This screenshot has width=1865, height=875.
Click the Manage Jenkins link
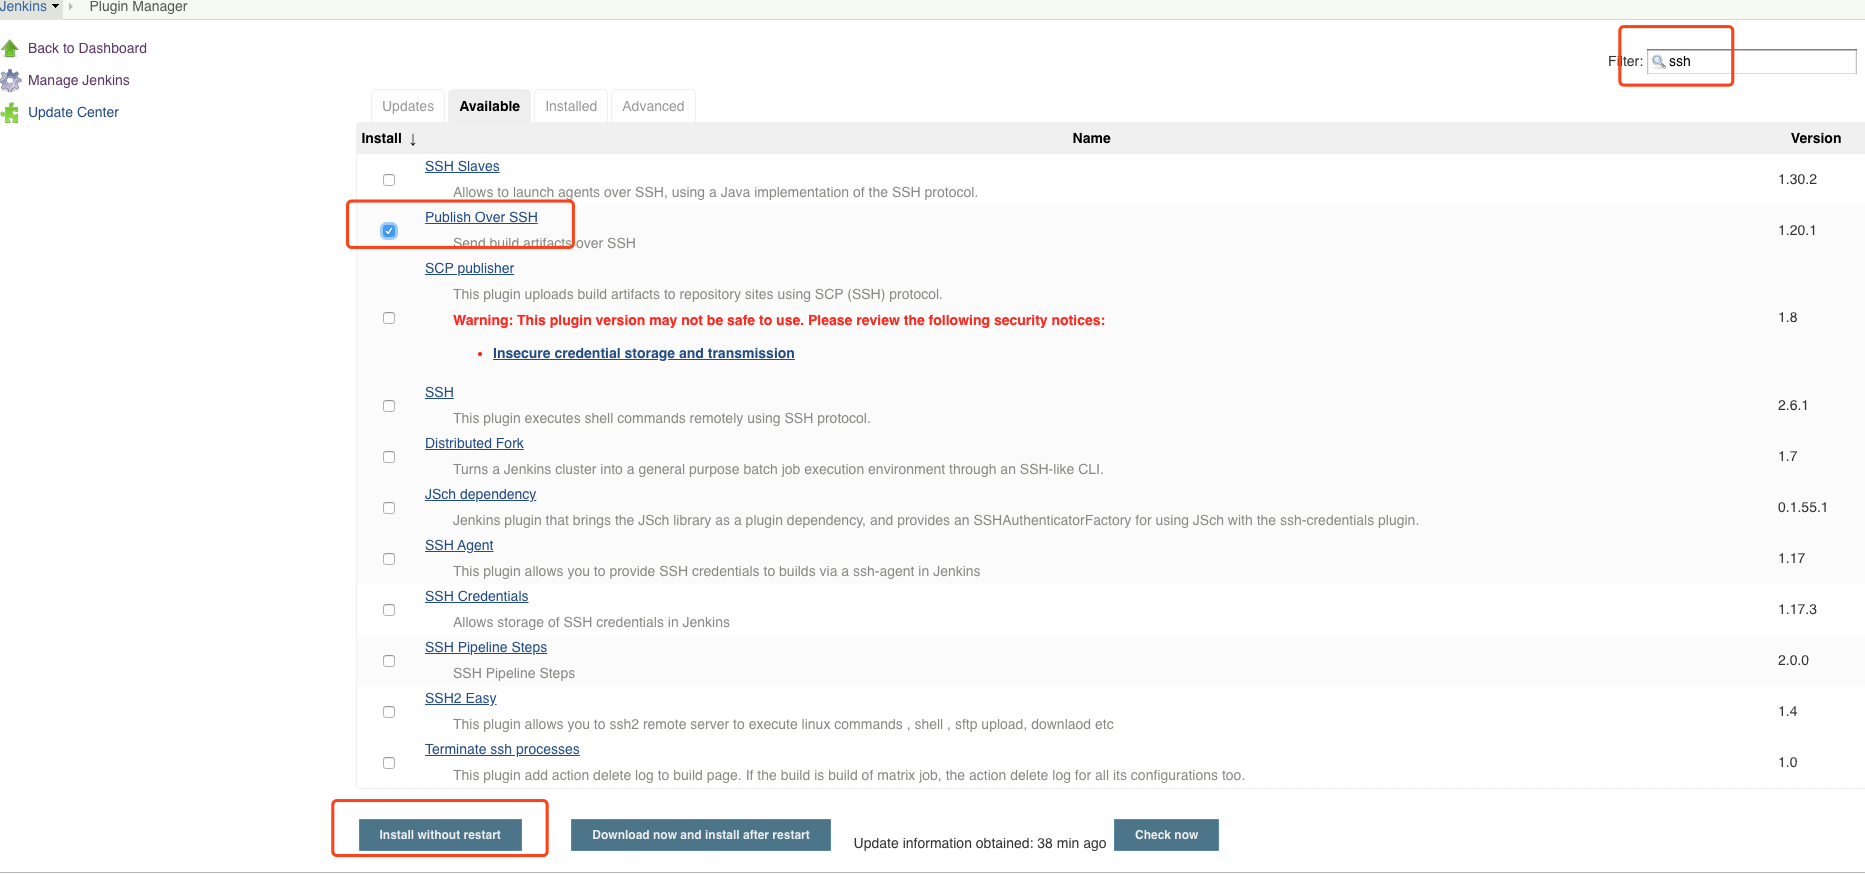tap(79, 80)
